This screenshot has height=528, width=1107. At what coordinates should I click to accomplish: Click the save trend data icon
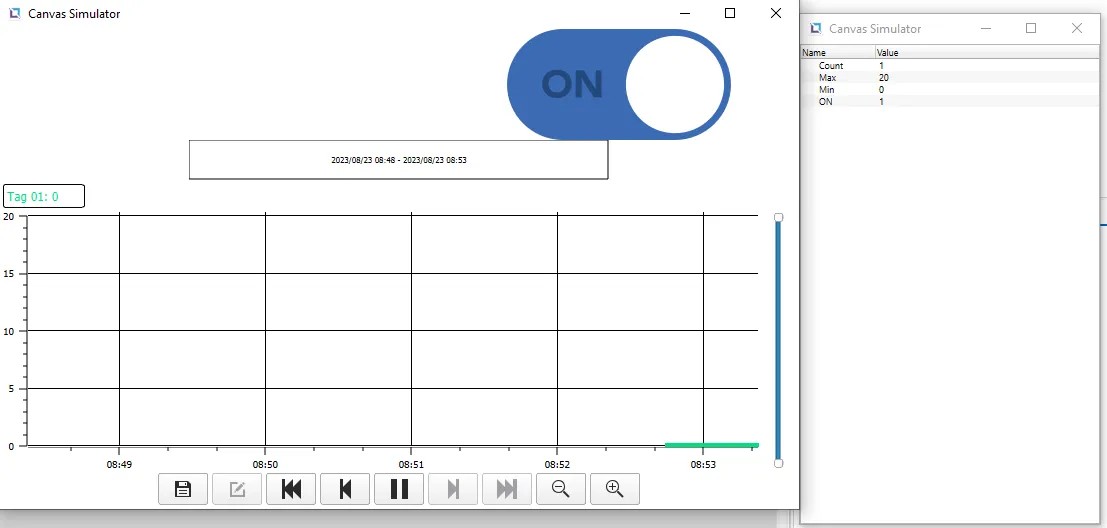pyautogui.click(x=183, y=489)
